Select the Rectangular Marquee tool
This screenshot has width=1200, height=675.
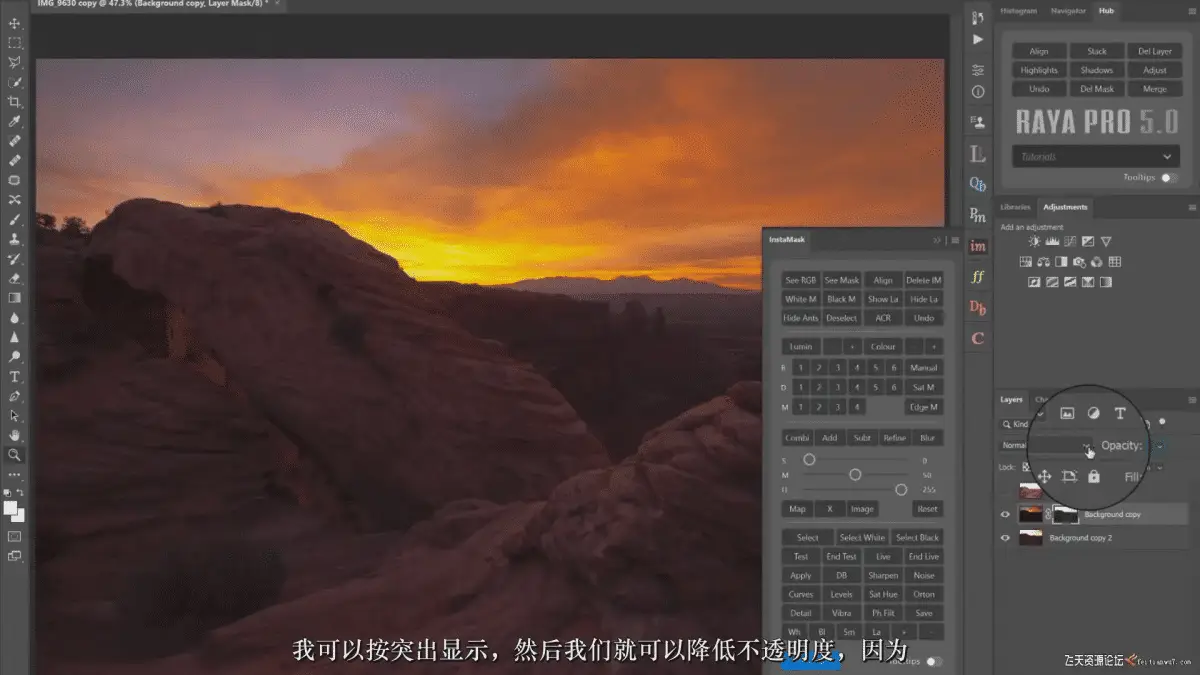pyautogui.click(x=14, y=43)
